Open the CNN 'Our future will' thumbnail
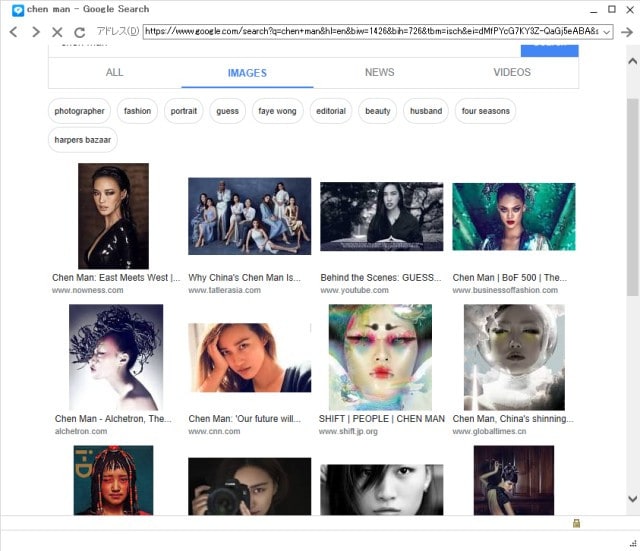 [249, 358]
